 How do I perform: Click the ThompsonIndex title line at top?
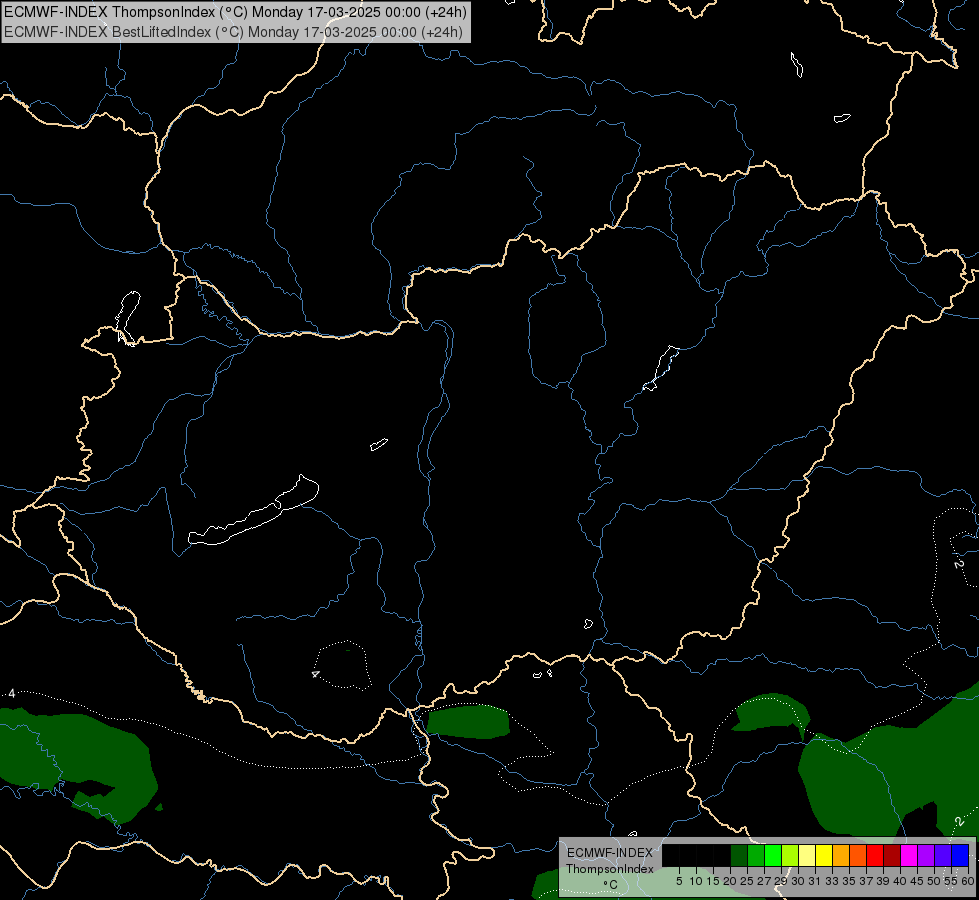[235, 12]
